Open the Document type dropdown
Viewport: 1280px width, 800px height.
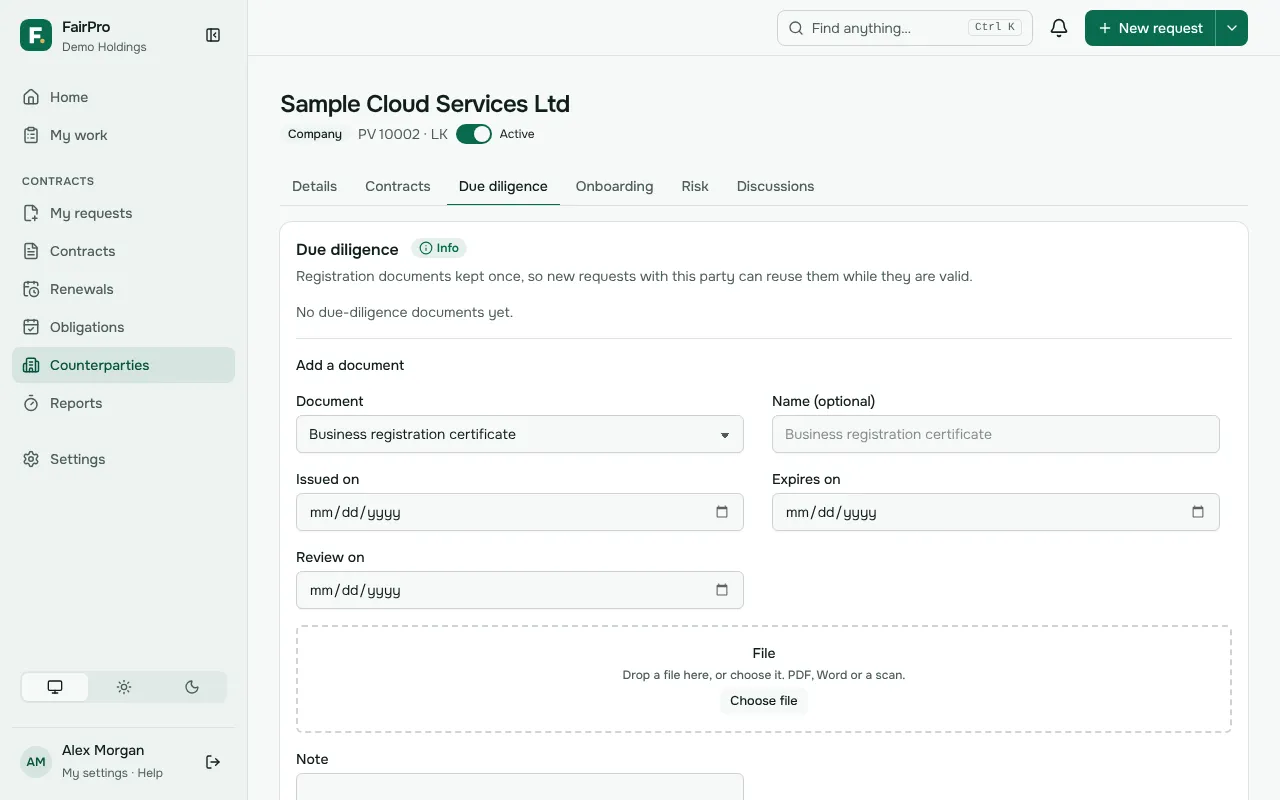520,434
